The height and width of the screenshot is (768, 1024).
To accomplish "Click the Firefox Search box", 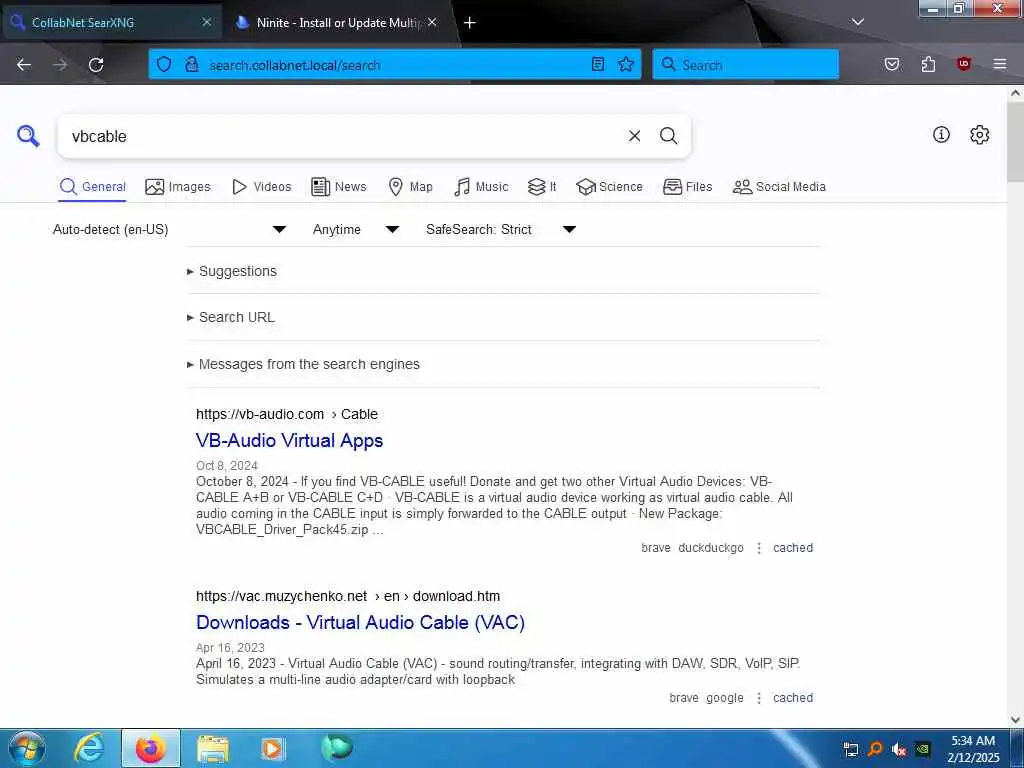I will [x=745, y=65].
